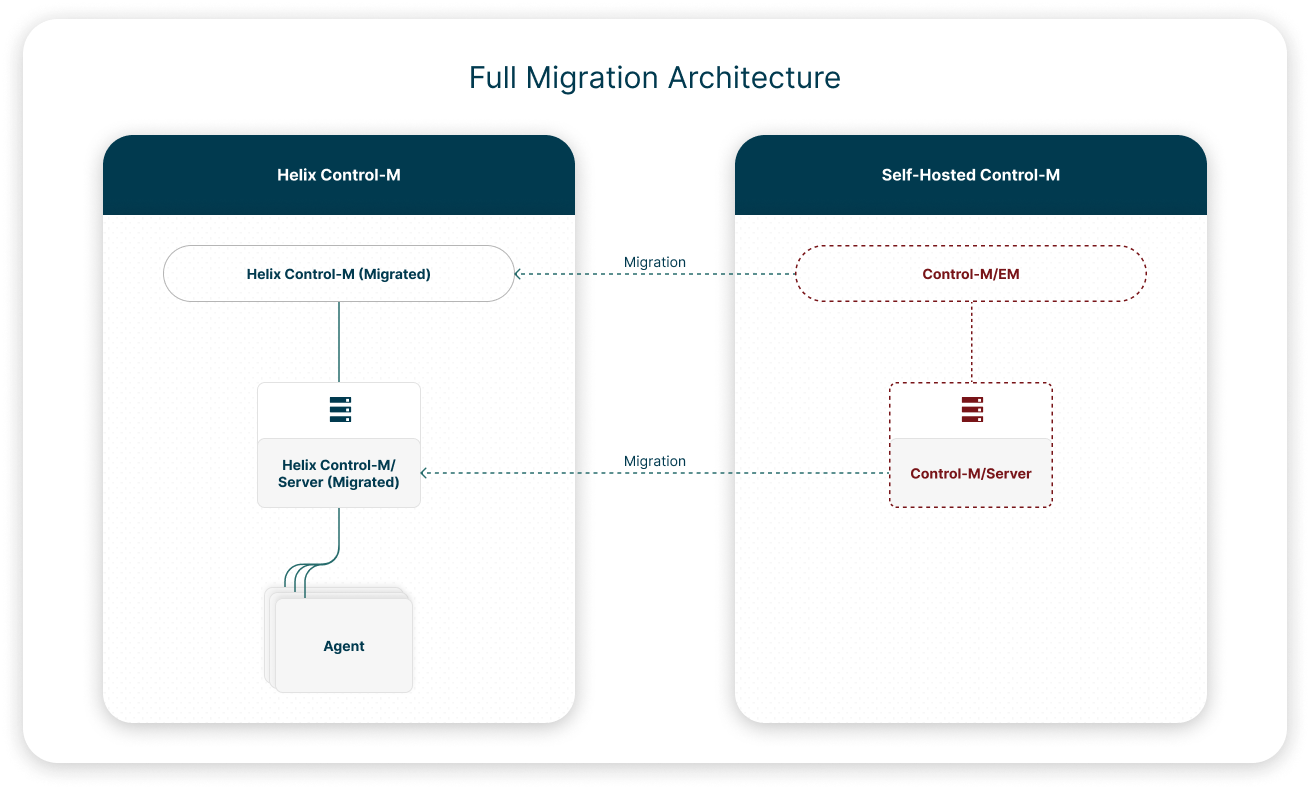The height and width of the screenshot is (790, 1310).
Task: Click the Helix Control-M panel header
Action: pyautogui.click(x=338, y=175)
